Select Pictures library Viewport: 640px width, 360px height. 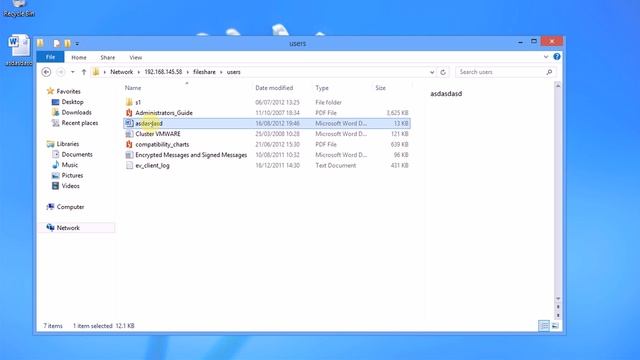tap(72, 176)
